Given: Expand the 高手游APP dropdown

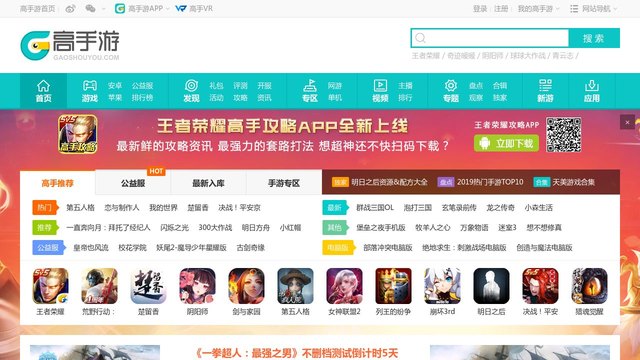Looking at the screenshot, I should tap(168, 9).
